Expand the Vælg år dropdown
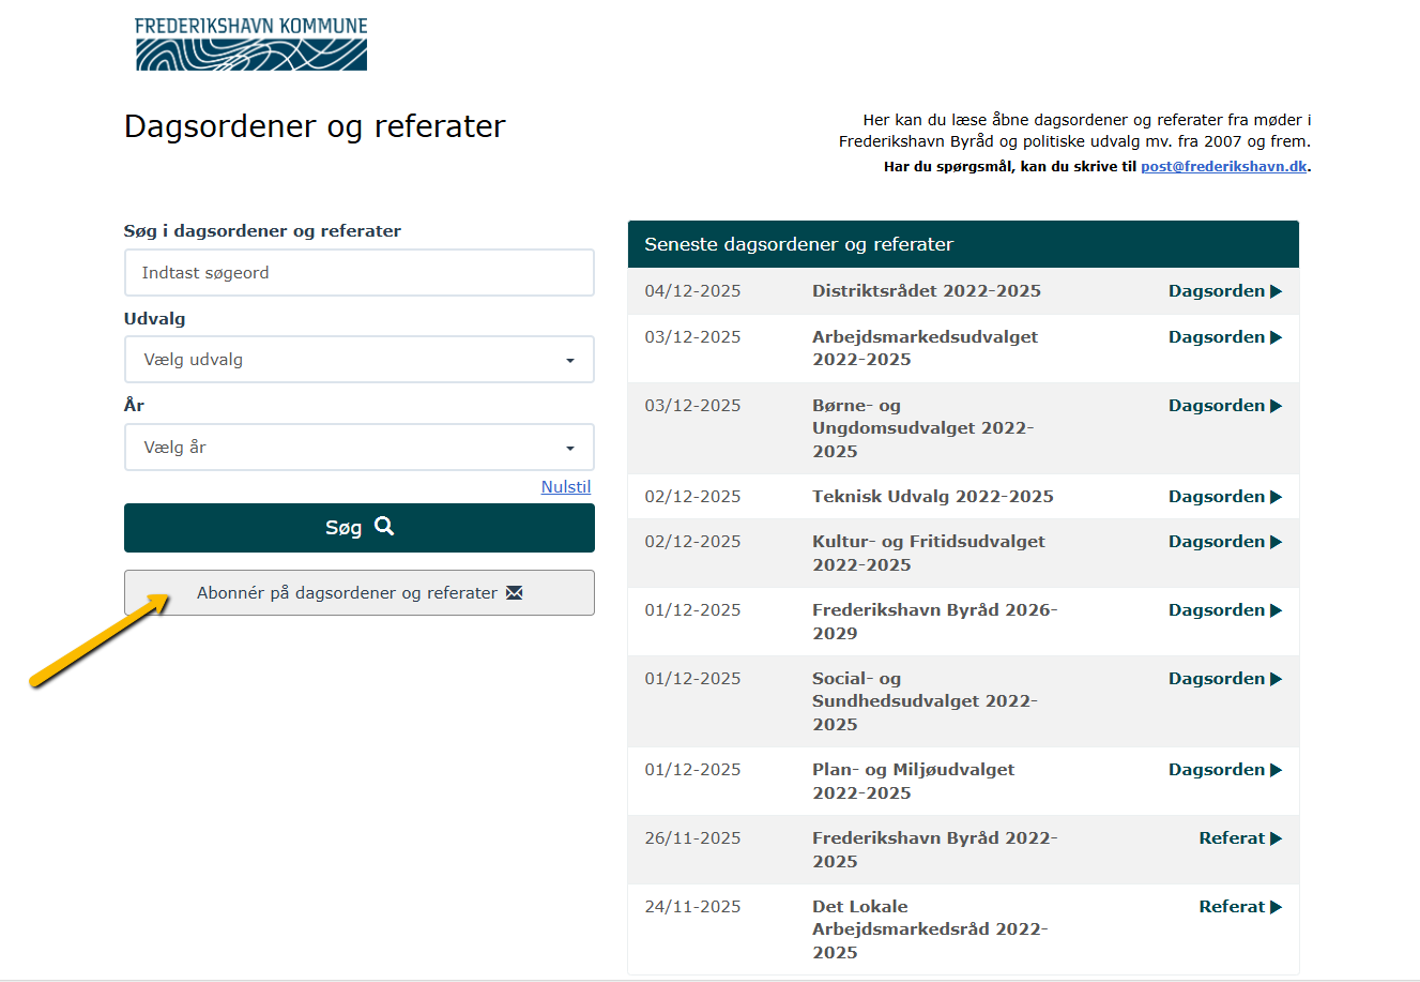 [x=358, y=447]
